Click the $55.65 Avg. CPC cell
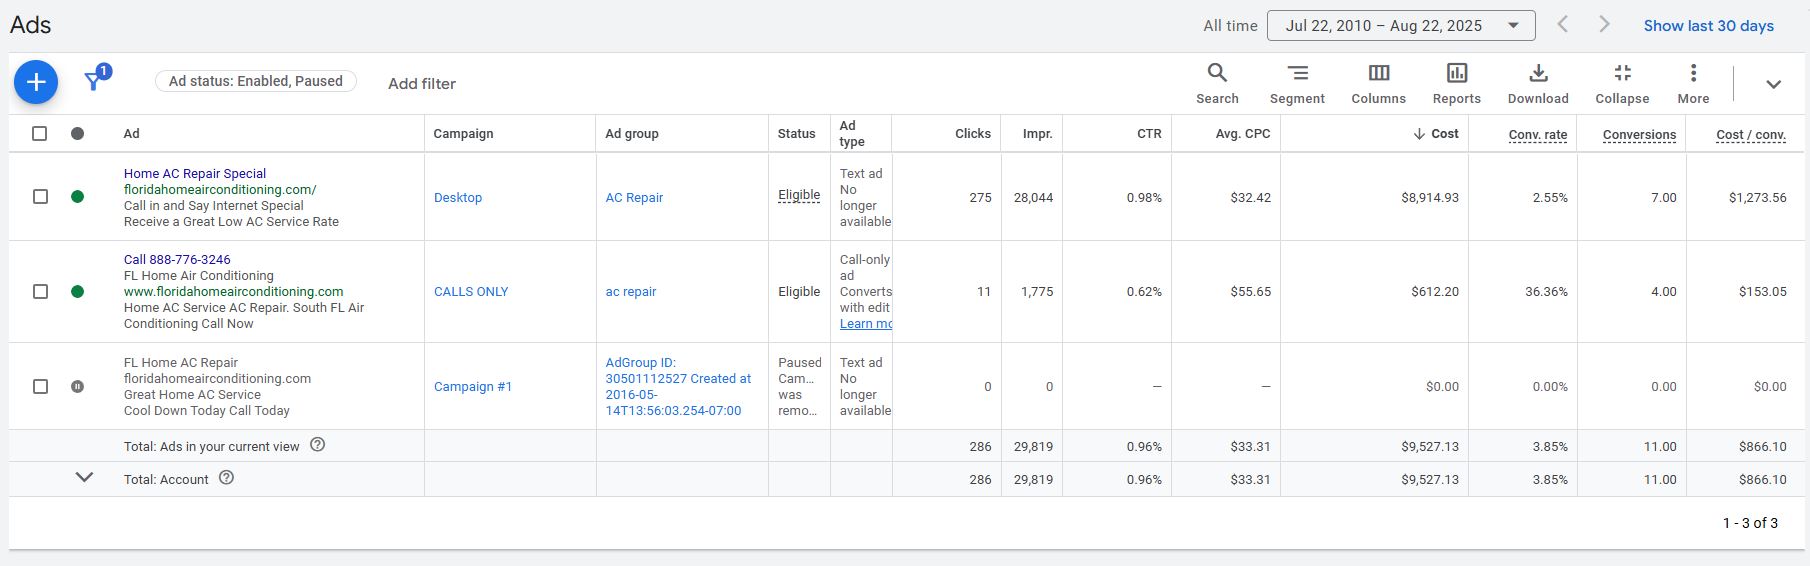Viewport: 1810px width, 566px height. click(x=1250, y=292)
